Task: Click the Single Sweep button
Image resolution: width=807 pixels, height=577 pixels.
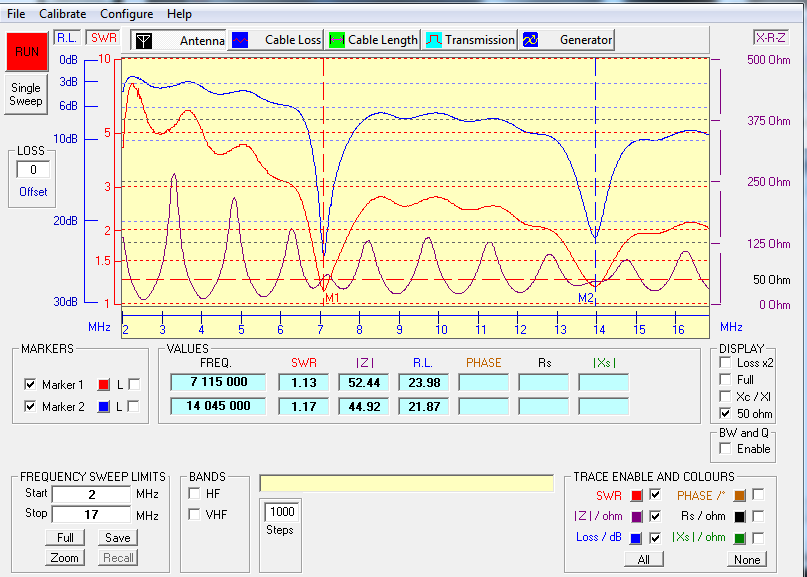Action: pos(26,95)
